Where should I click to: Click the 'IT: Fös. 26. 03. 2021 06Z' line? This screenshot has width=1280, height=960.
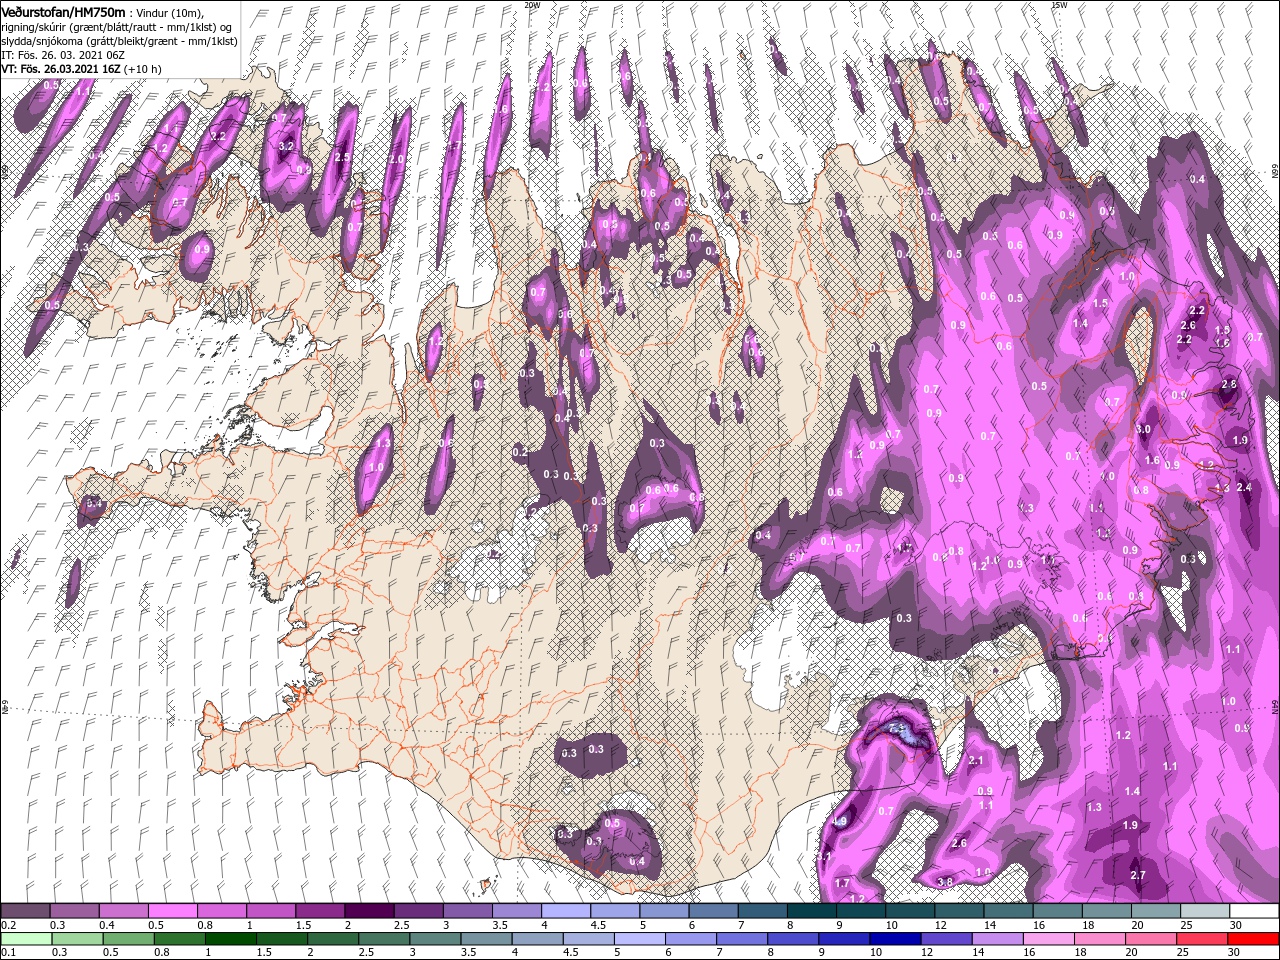pyautogui.click(x=62, y=54)
